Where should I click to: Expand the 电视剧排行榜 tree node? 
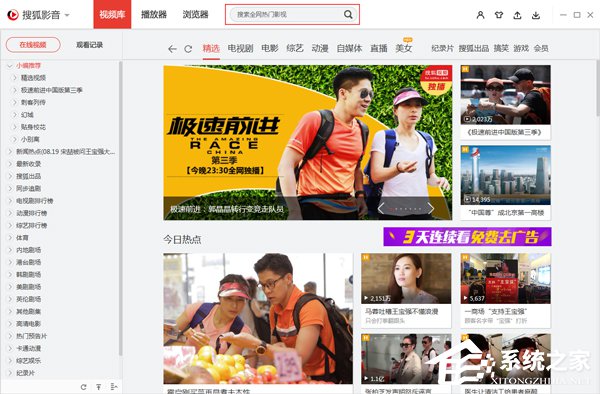10,200
